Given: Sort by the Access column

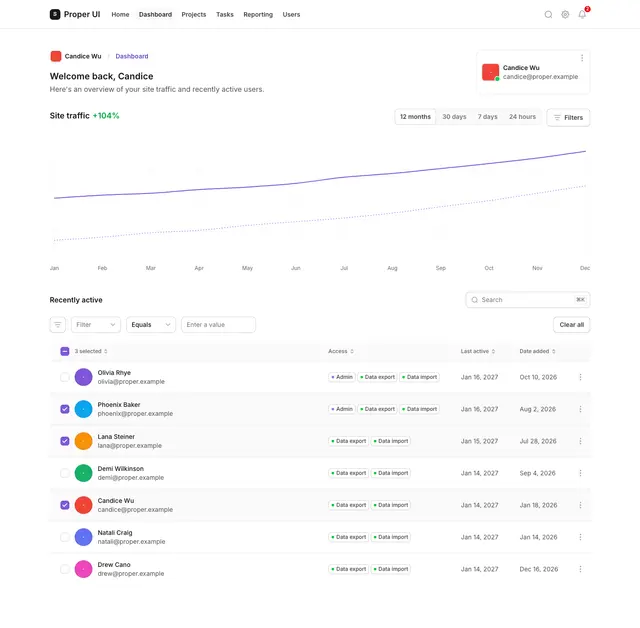Looking at the screenshot, I should 341,351.
